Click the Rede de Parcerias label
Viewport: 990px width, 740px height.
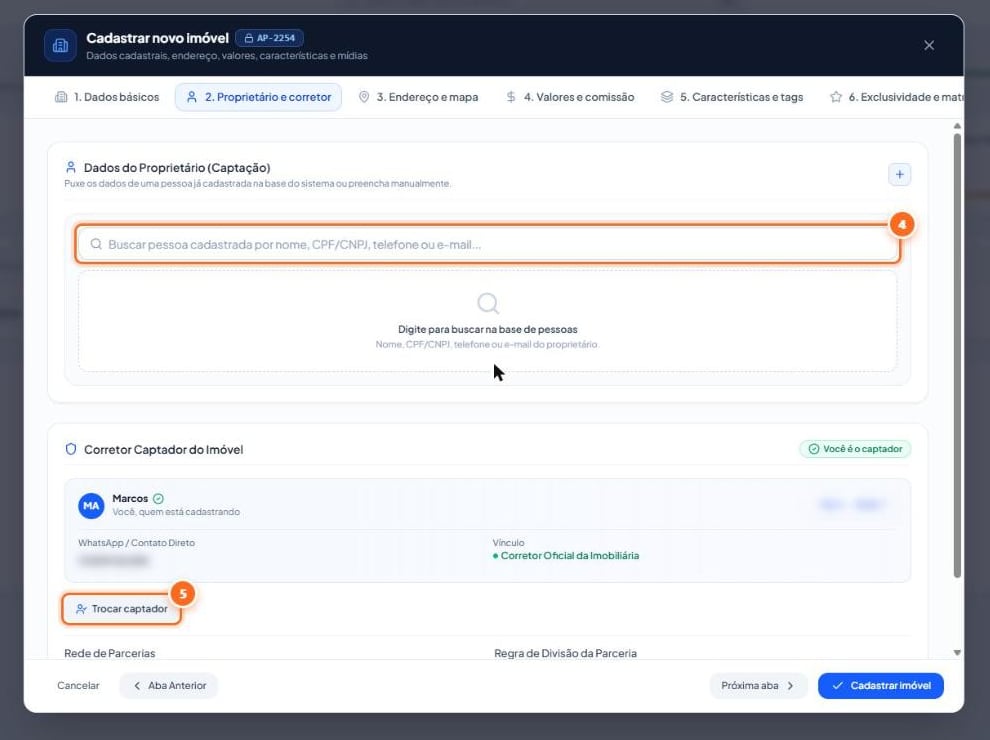(x=110, y=653)
